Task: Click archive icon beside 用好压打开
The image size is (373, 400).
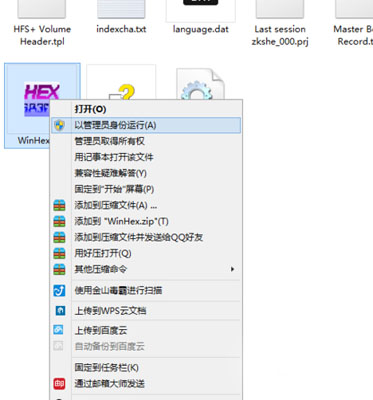Action: pyautogui.click(x=59, y=253)
